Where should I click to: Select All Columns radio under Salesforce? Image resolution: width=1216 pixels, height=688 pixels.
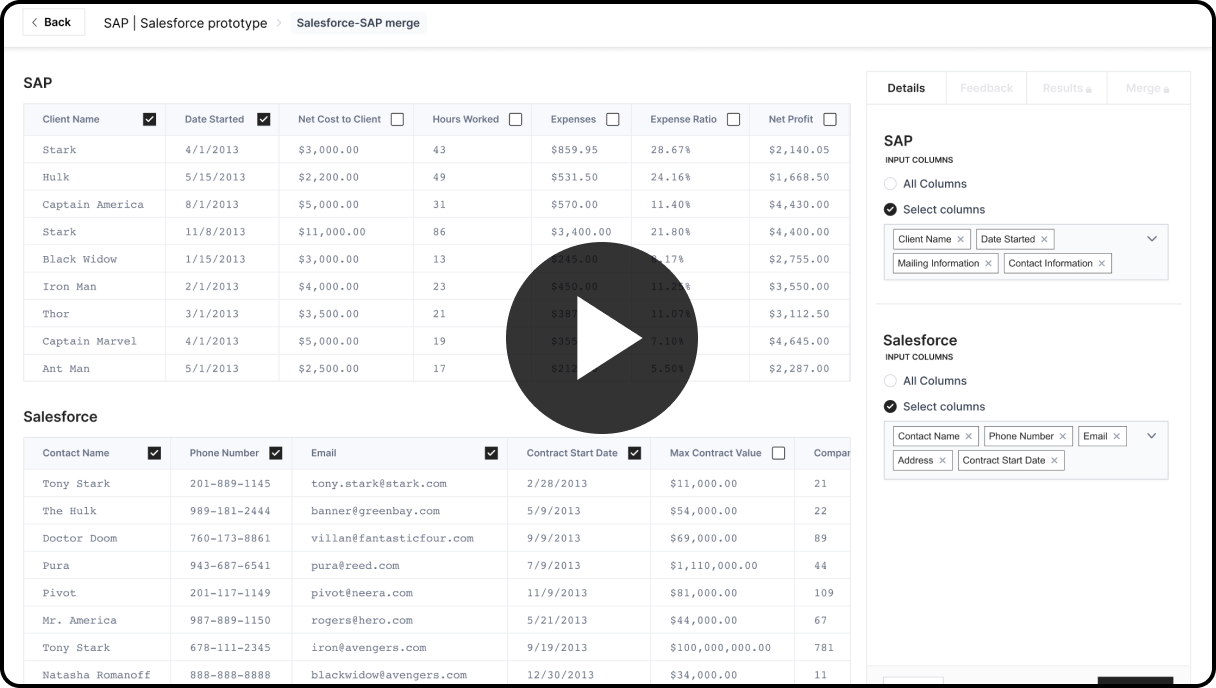890,381
